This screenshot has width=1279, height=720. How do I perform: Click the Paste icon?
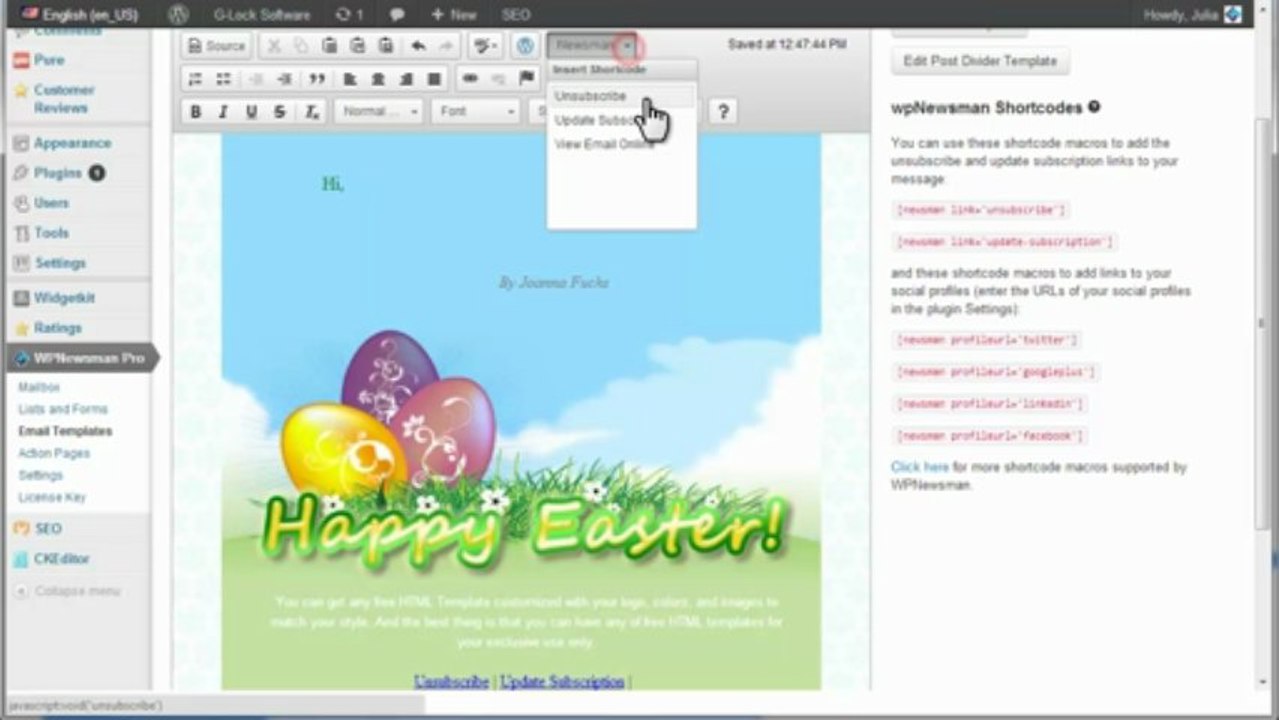[x=329, y=46]
